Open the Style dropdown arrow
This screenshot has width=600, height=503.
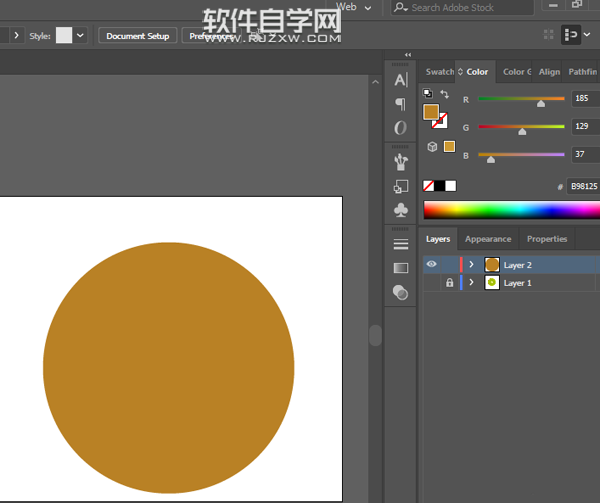tap(80, 36)
